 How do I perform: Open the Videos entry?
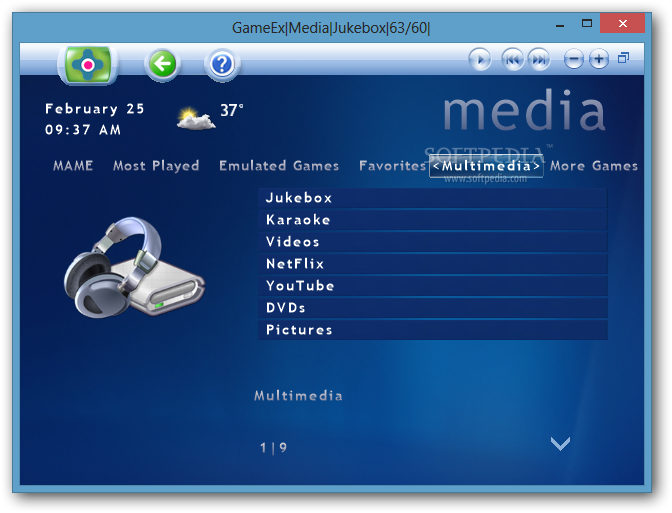433,242
